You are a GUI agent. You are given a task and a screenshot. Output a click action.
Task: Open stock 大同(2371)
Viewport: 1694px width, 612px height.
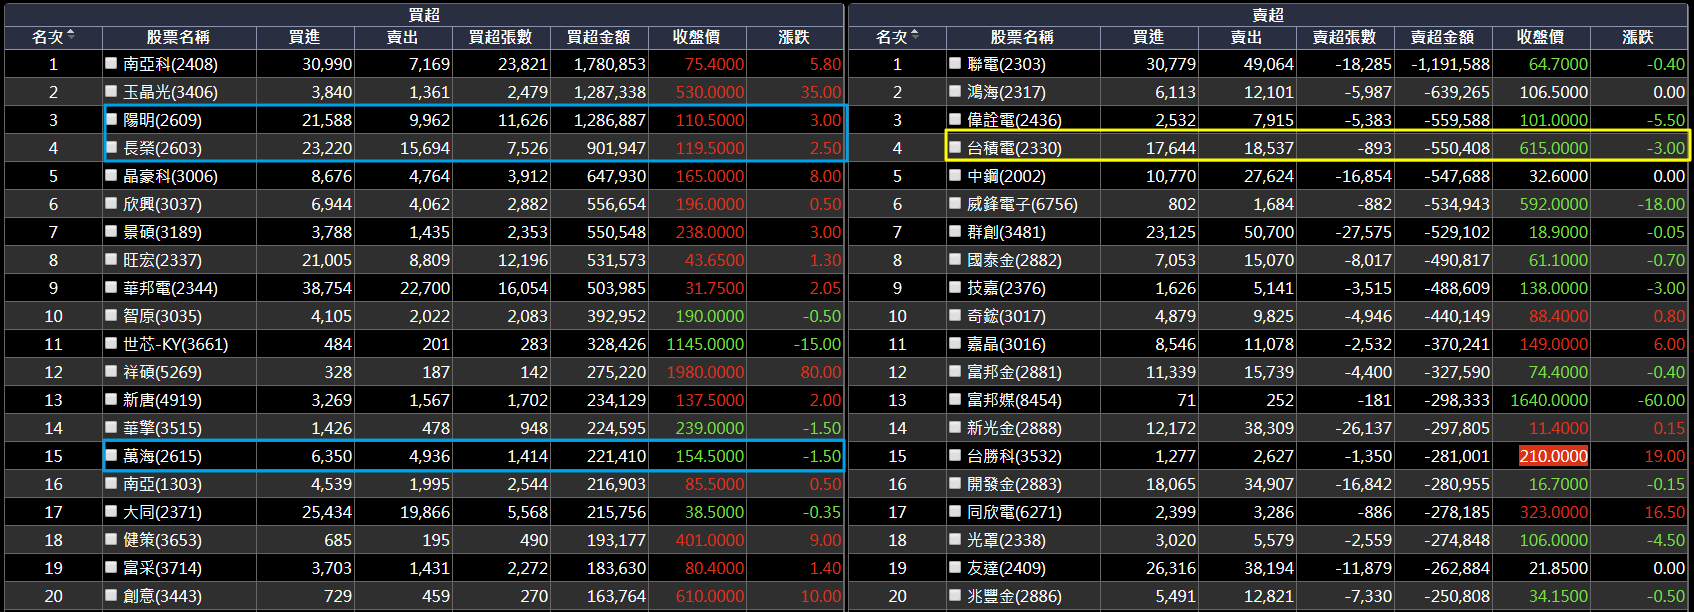point(162,512)
